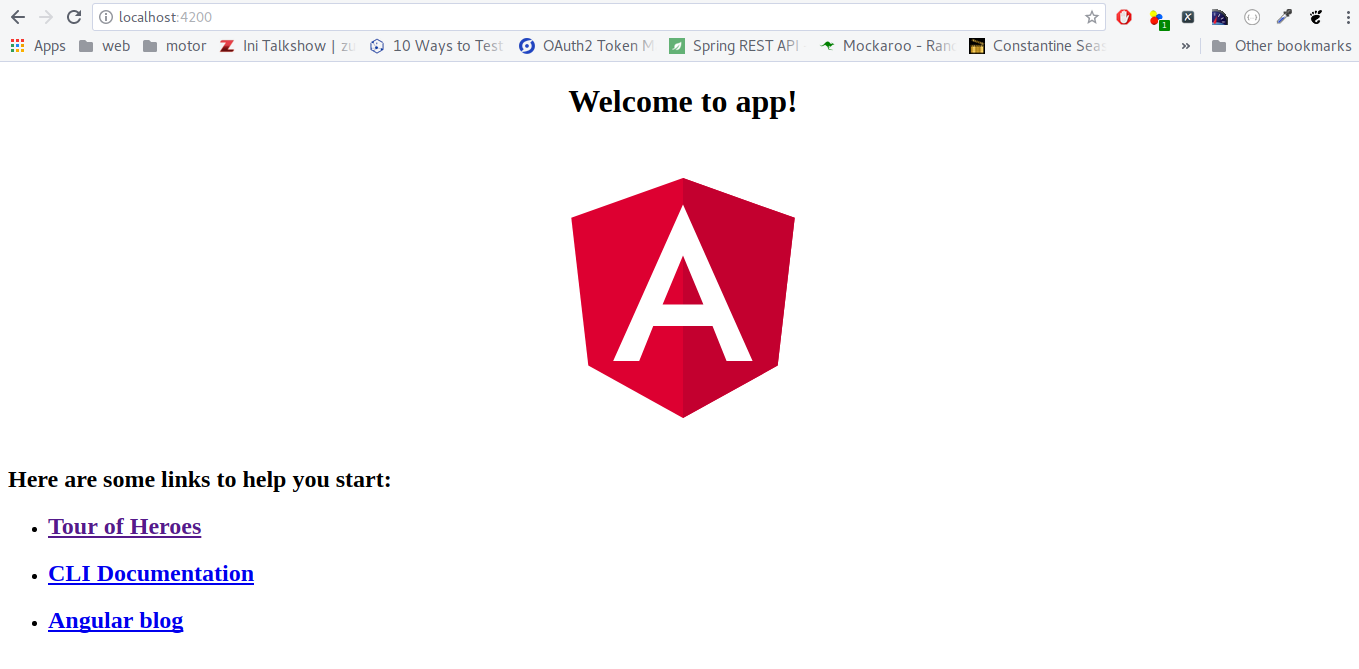The image size is (1359, 669).
Task: Bookmark this page with the star
Action: click(x=1091, y=17)
